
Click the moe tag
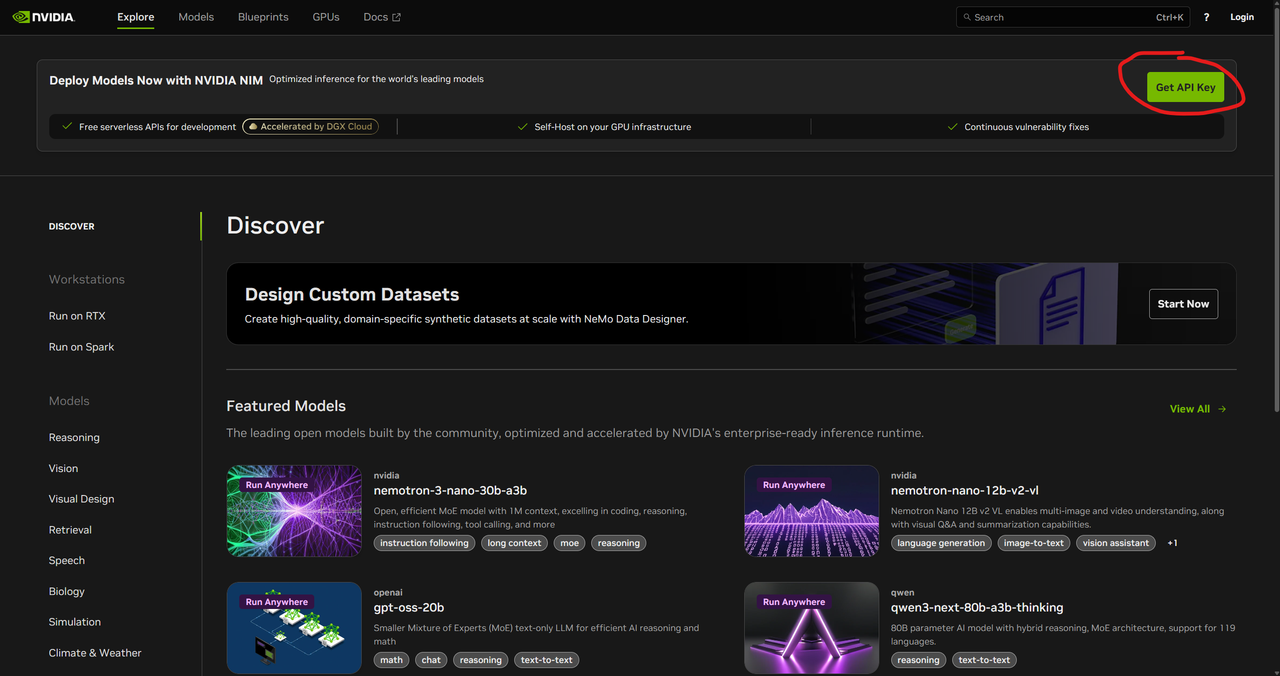(569, 543)
